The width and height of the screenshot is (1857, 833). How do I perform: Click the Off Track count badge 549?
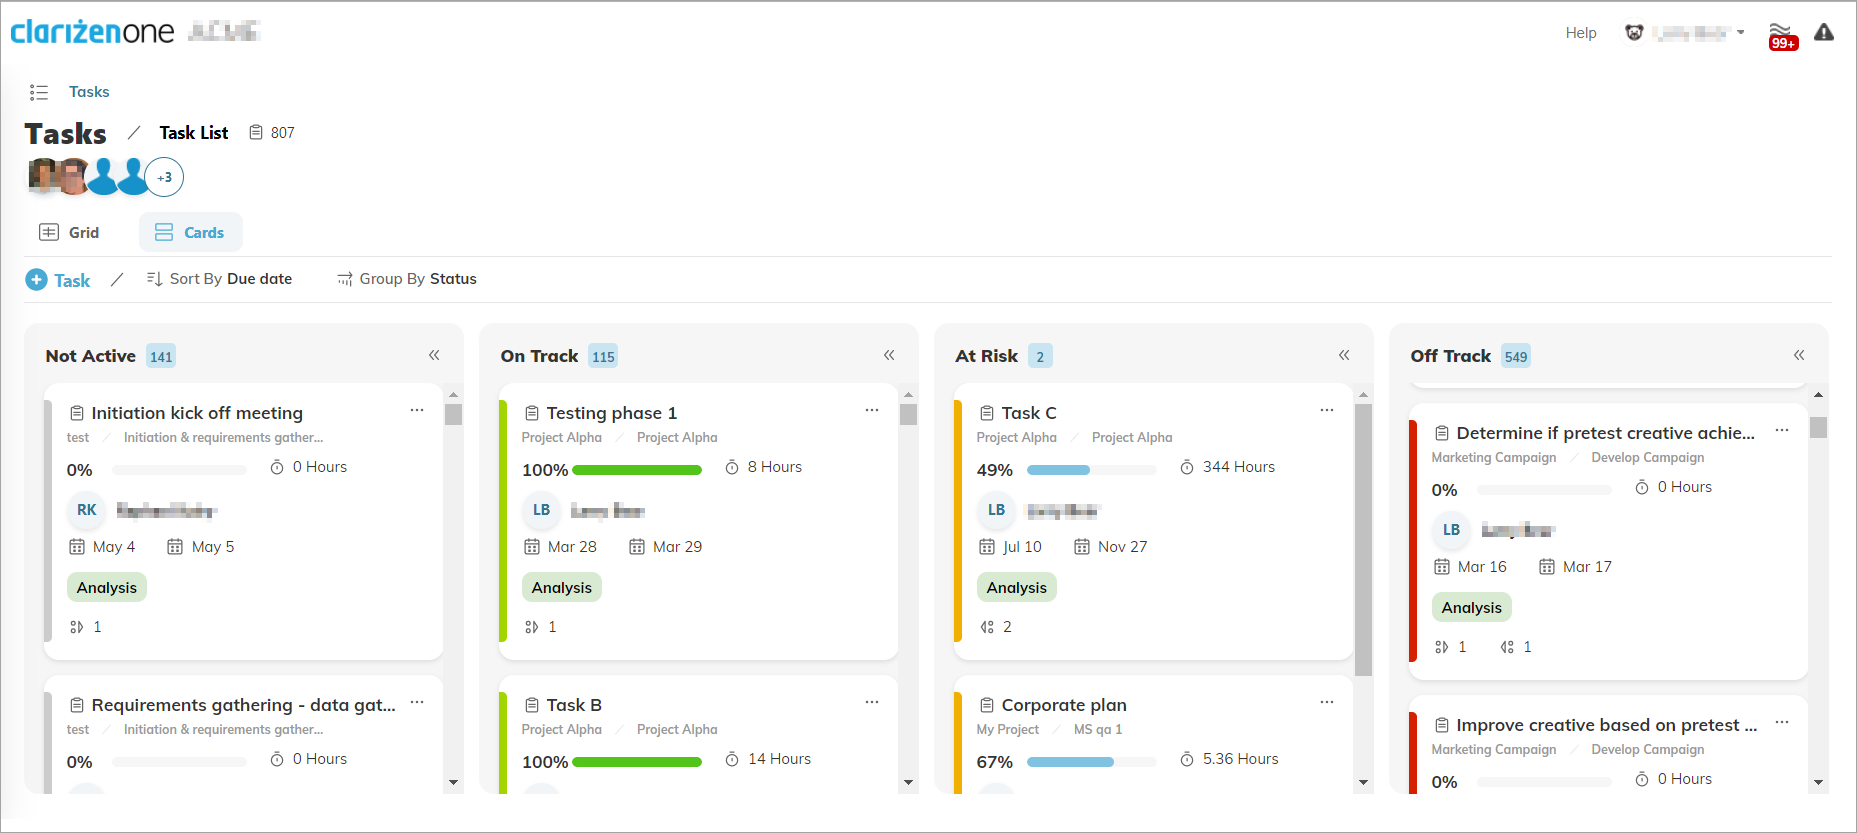1516,357
